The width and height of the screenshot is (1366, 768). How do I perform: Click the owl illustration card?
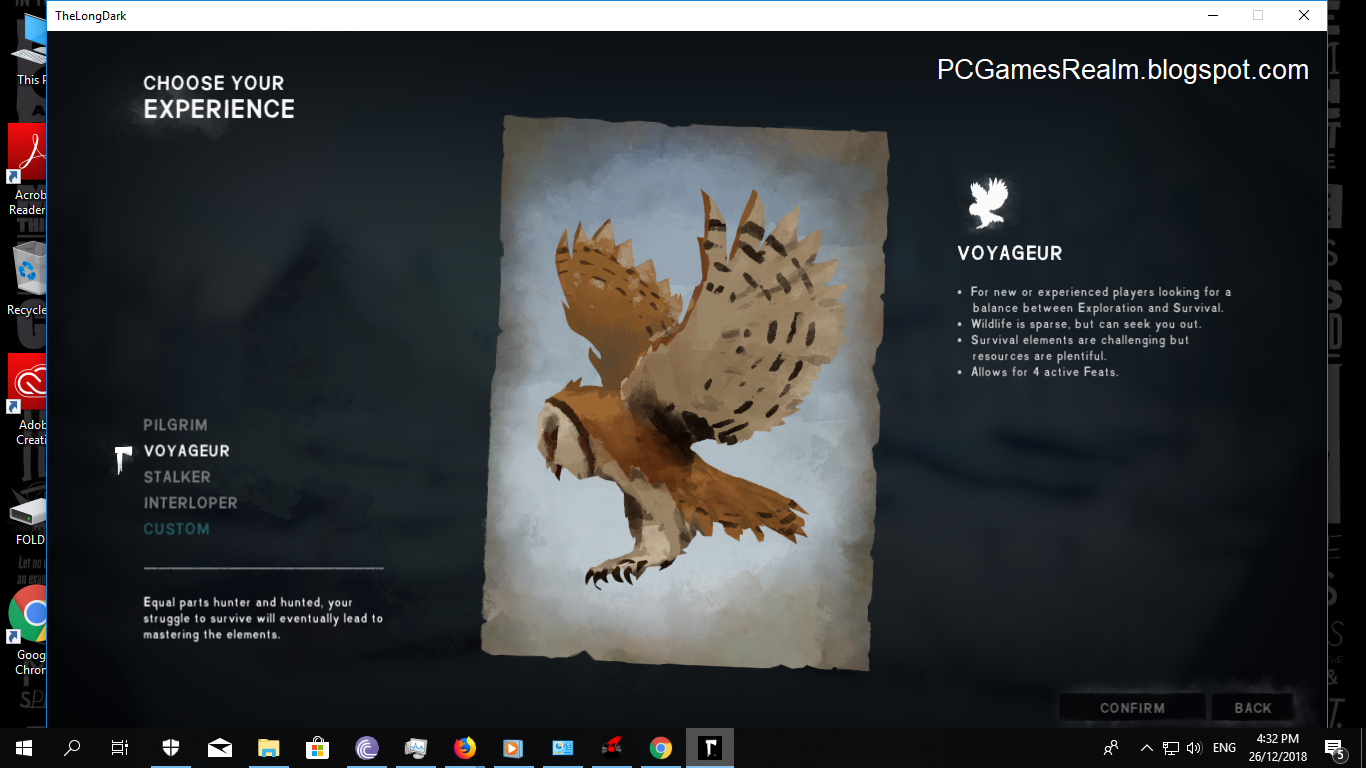click(x=683, y=392)
